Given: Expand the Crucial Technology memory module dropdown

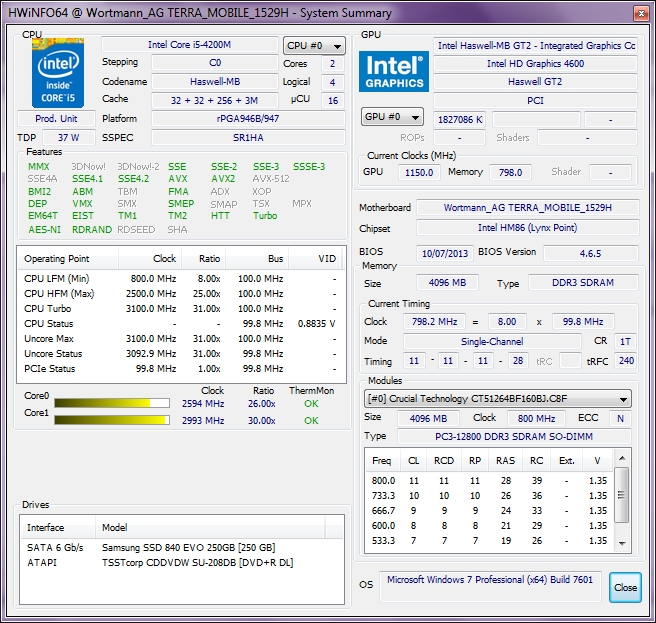Looking at the screenshot, I should tap(497, 399).
